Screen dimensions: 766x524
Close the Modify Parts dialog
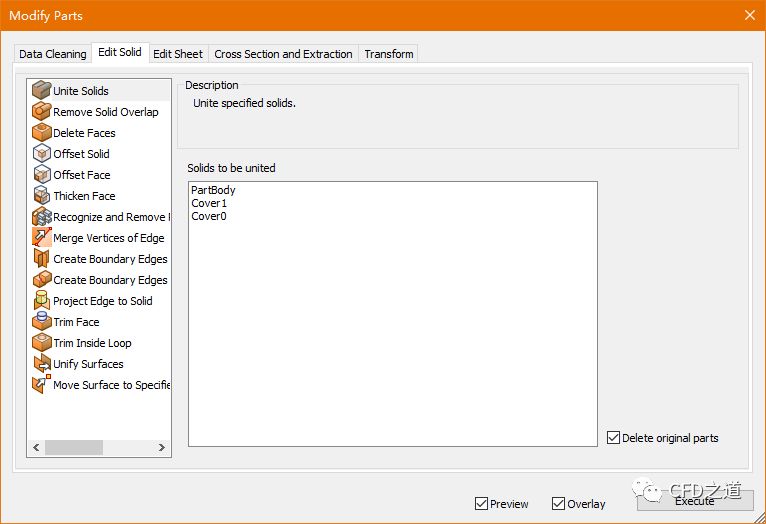point(750,15)
